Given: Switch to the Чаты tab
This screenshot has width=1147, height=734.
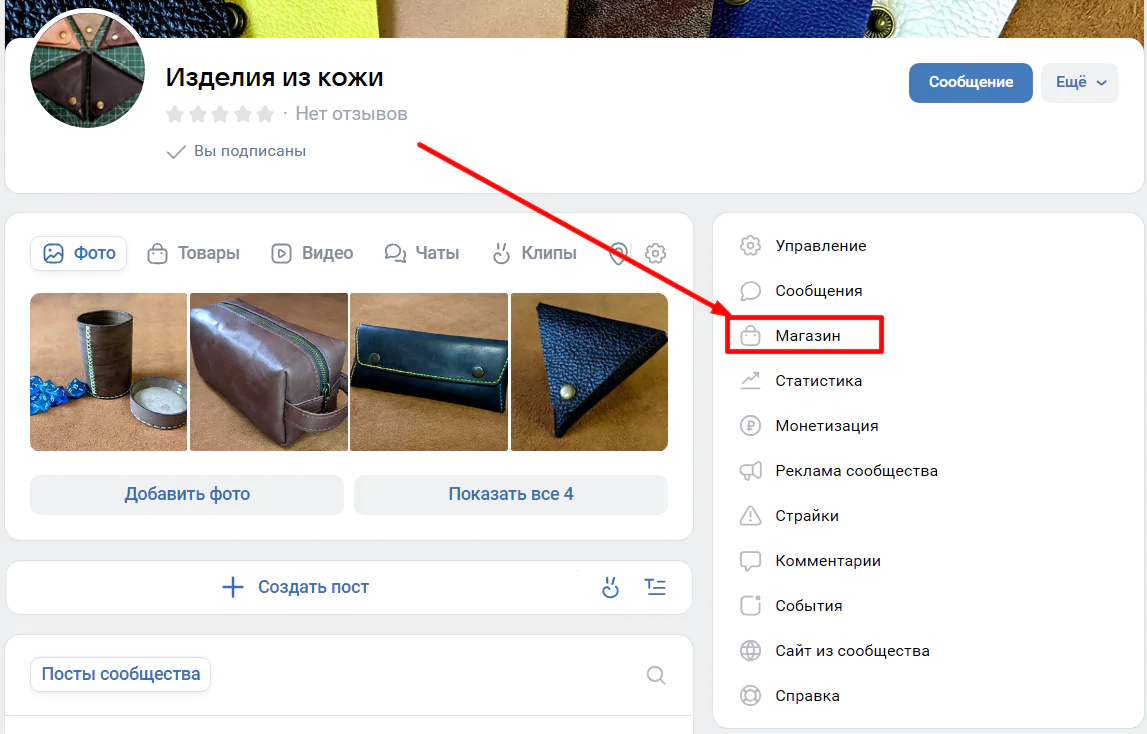Looking at the screenshot, I should click(422, 253).
